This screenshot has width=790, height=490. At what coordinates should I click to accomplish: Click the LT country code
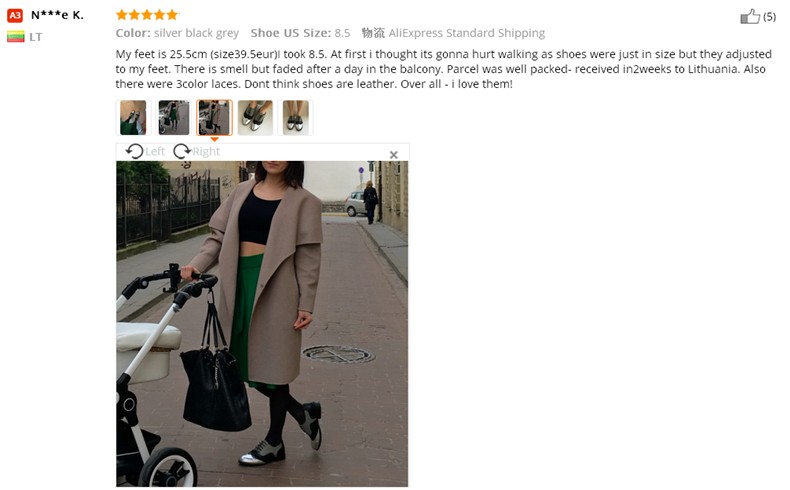click(35, 37)
